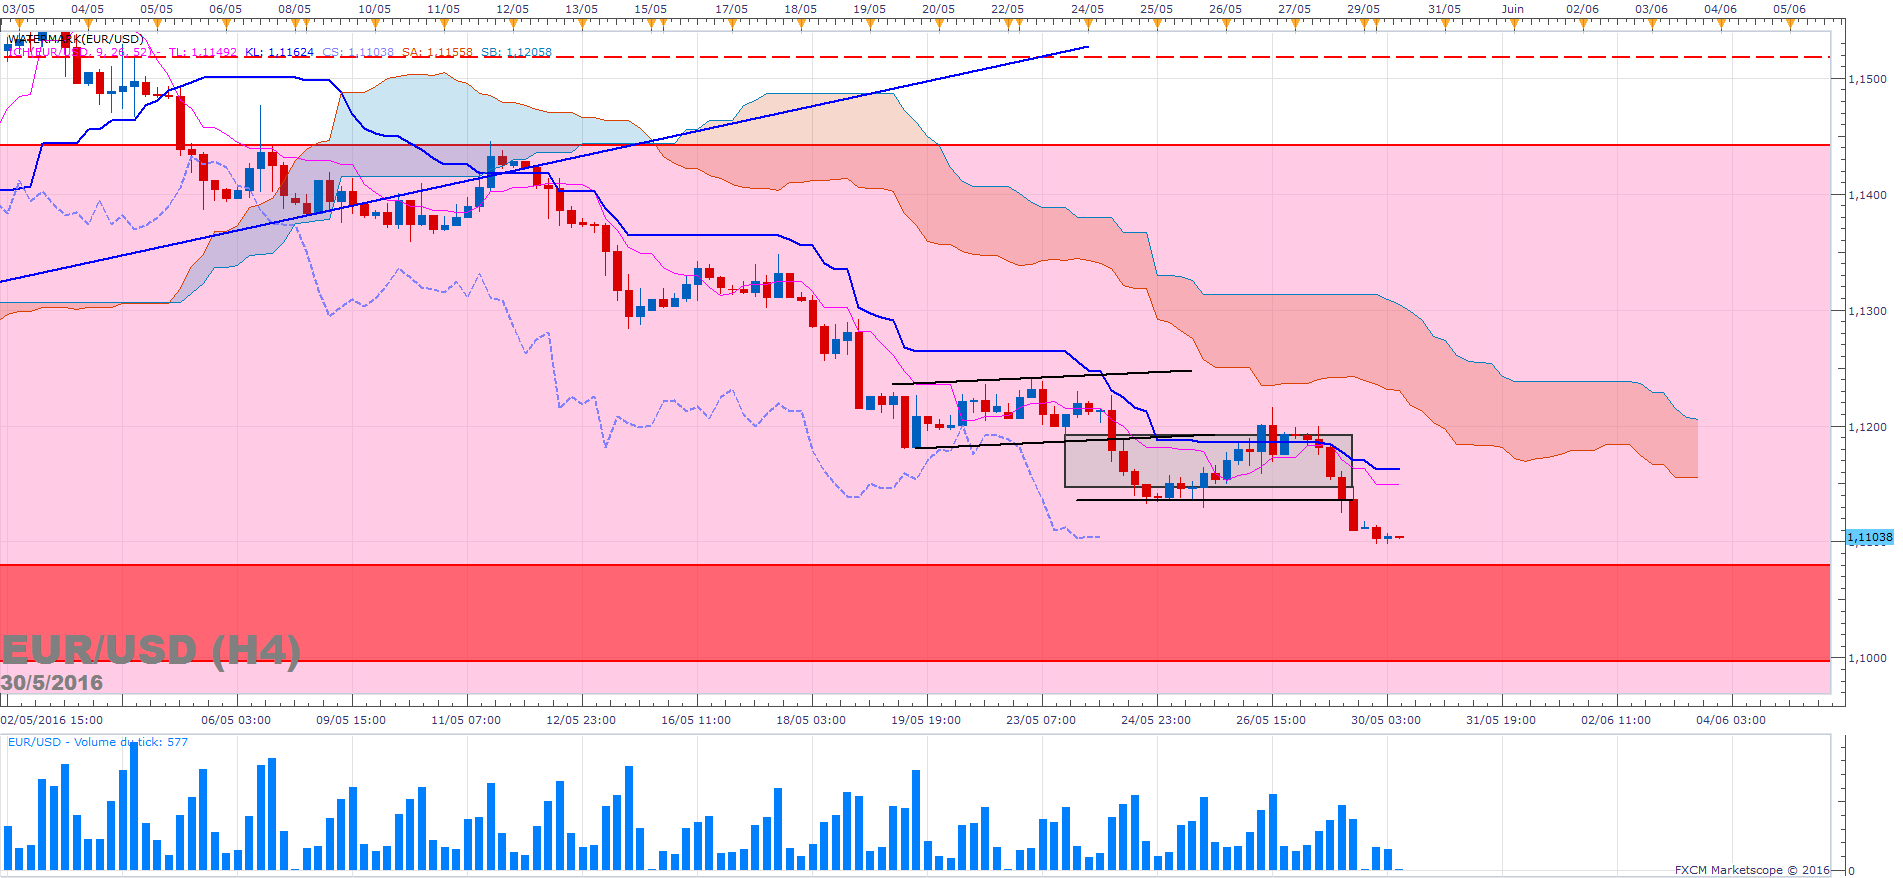Click the orange day marker under Juin
The width and height of the screenshot is (1903, 878).
click(x=1513, y=23)
